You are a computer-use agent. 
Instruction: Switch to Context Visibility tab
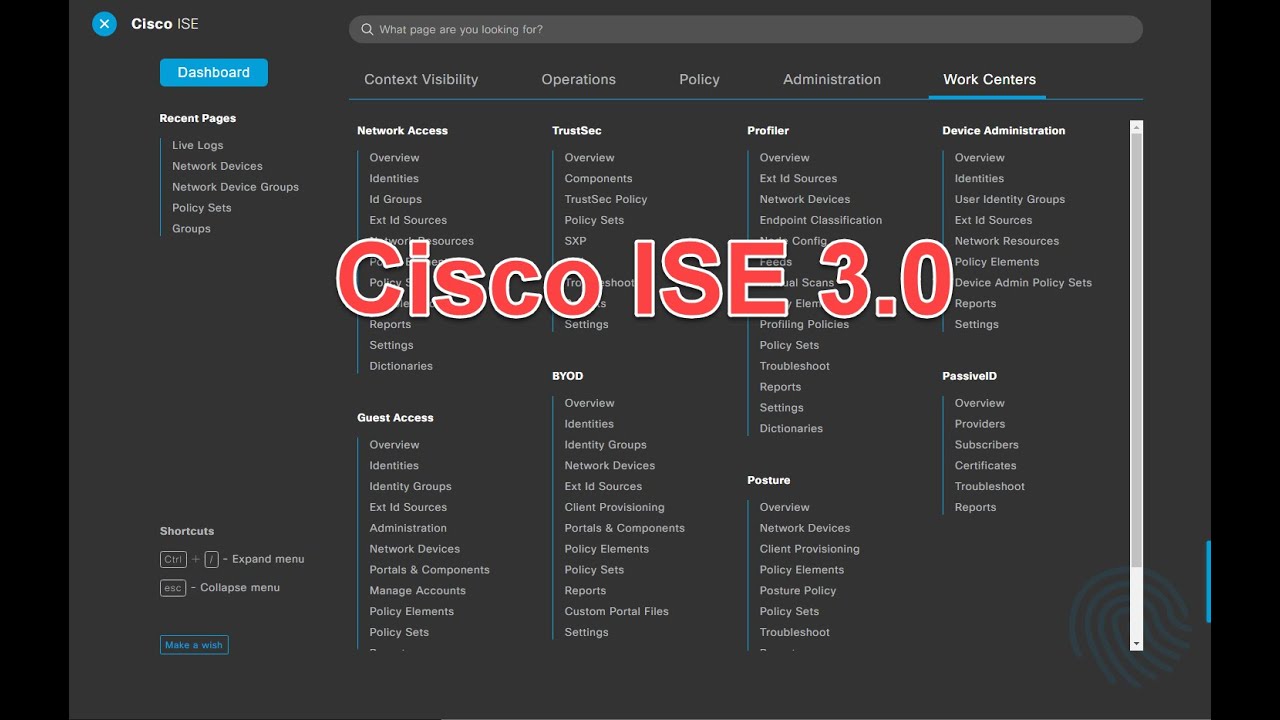pos(421,79)
